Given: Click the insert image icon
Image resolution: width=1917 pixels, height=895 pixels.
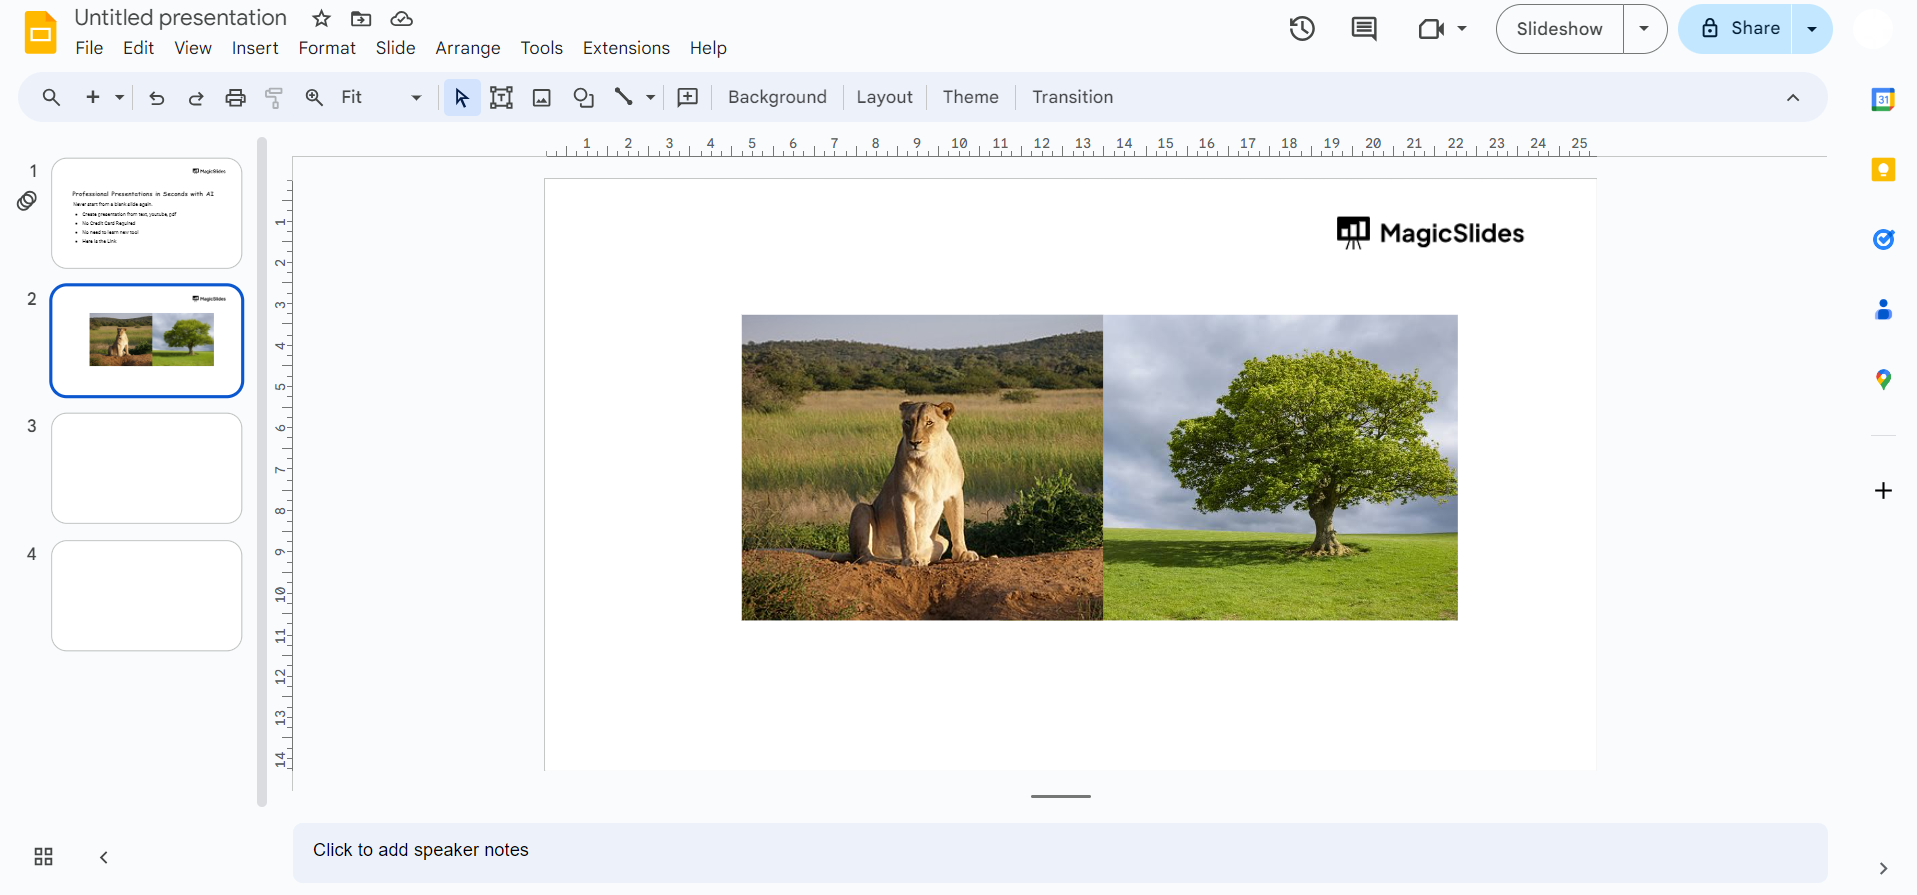Looking at the screenshot, I should [x=542, y=98].
